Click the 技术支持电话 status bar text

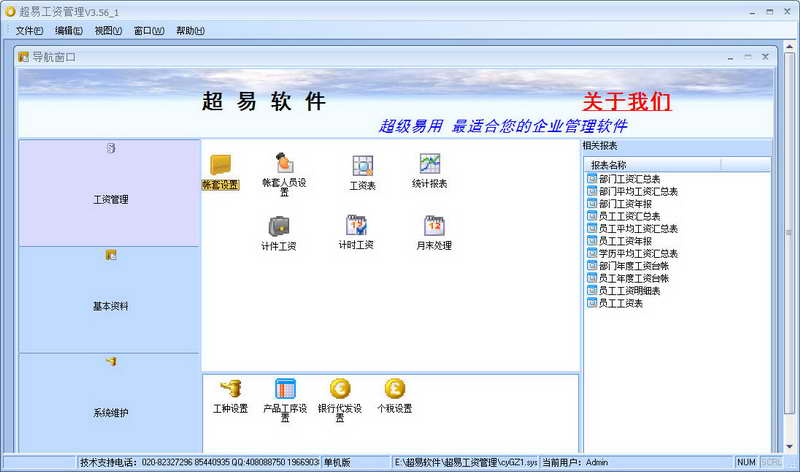pyautogui.click(x=199, y=462)
